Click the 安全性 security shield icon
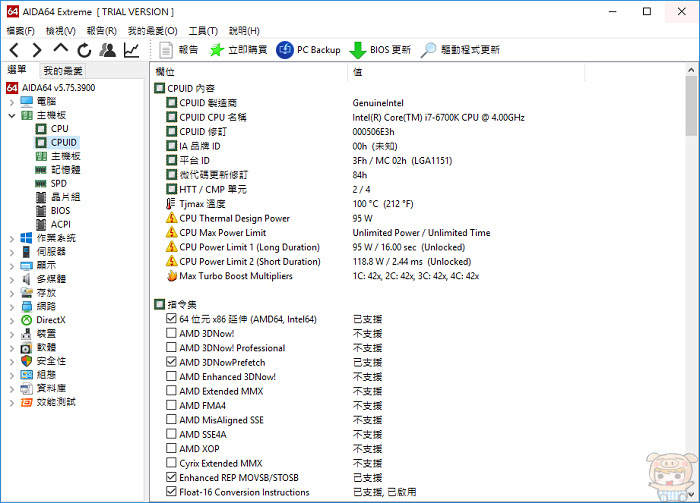The width and height of the screenshot is (700, 503). click(x=27, y=361)
